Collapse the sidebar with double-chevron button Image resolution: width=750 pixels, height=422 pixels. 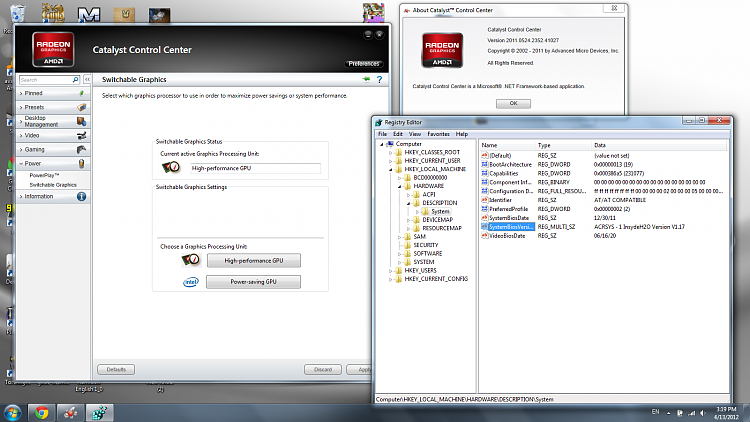click(x=87, y=79)
